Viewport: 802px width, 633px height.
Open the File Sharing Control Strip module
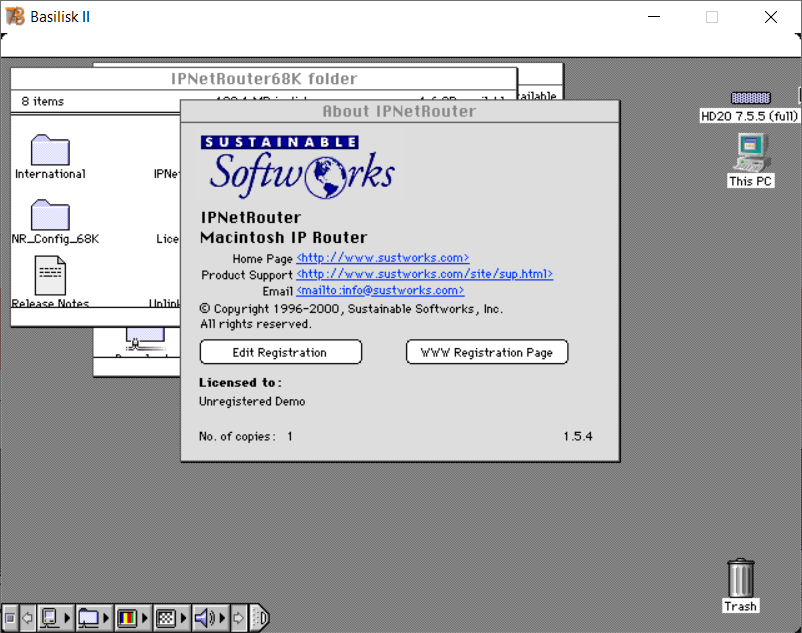[x=94, y=618]
